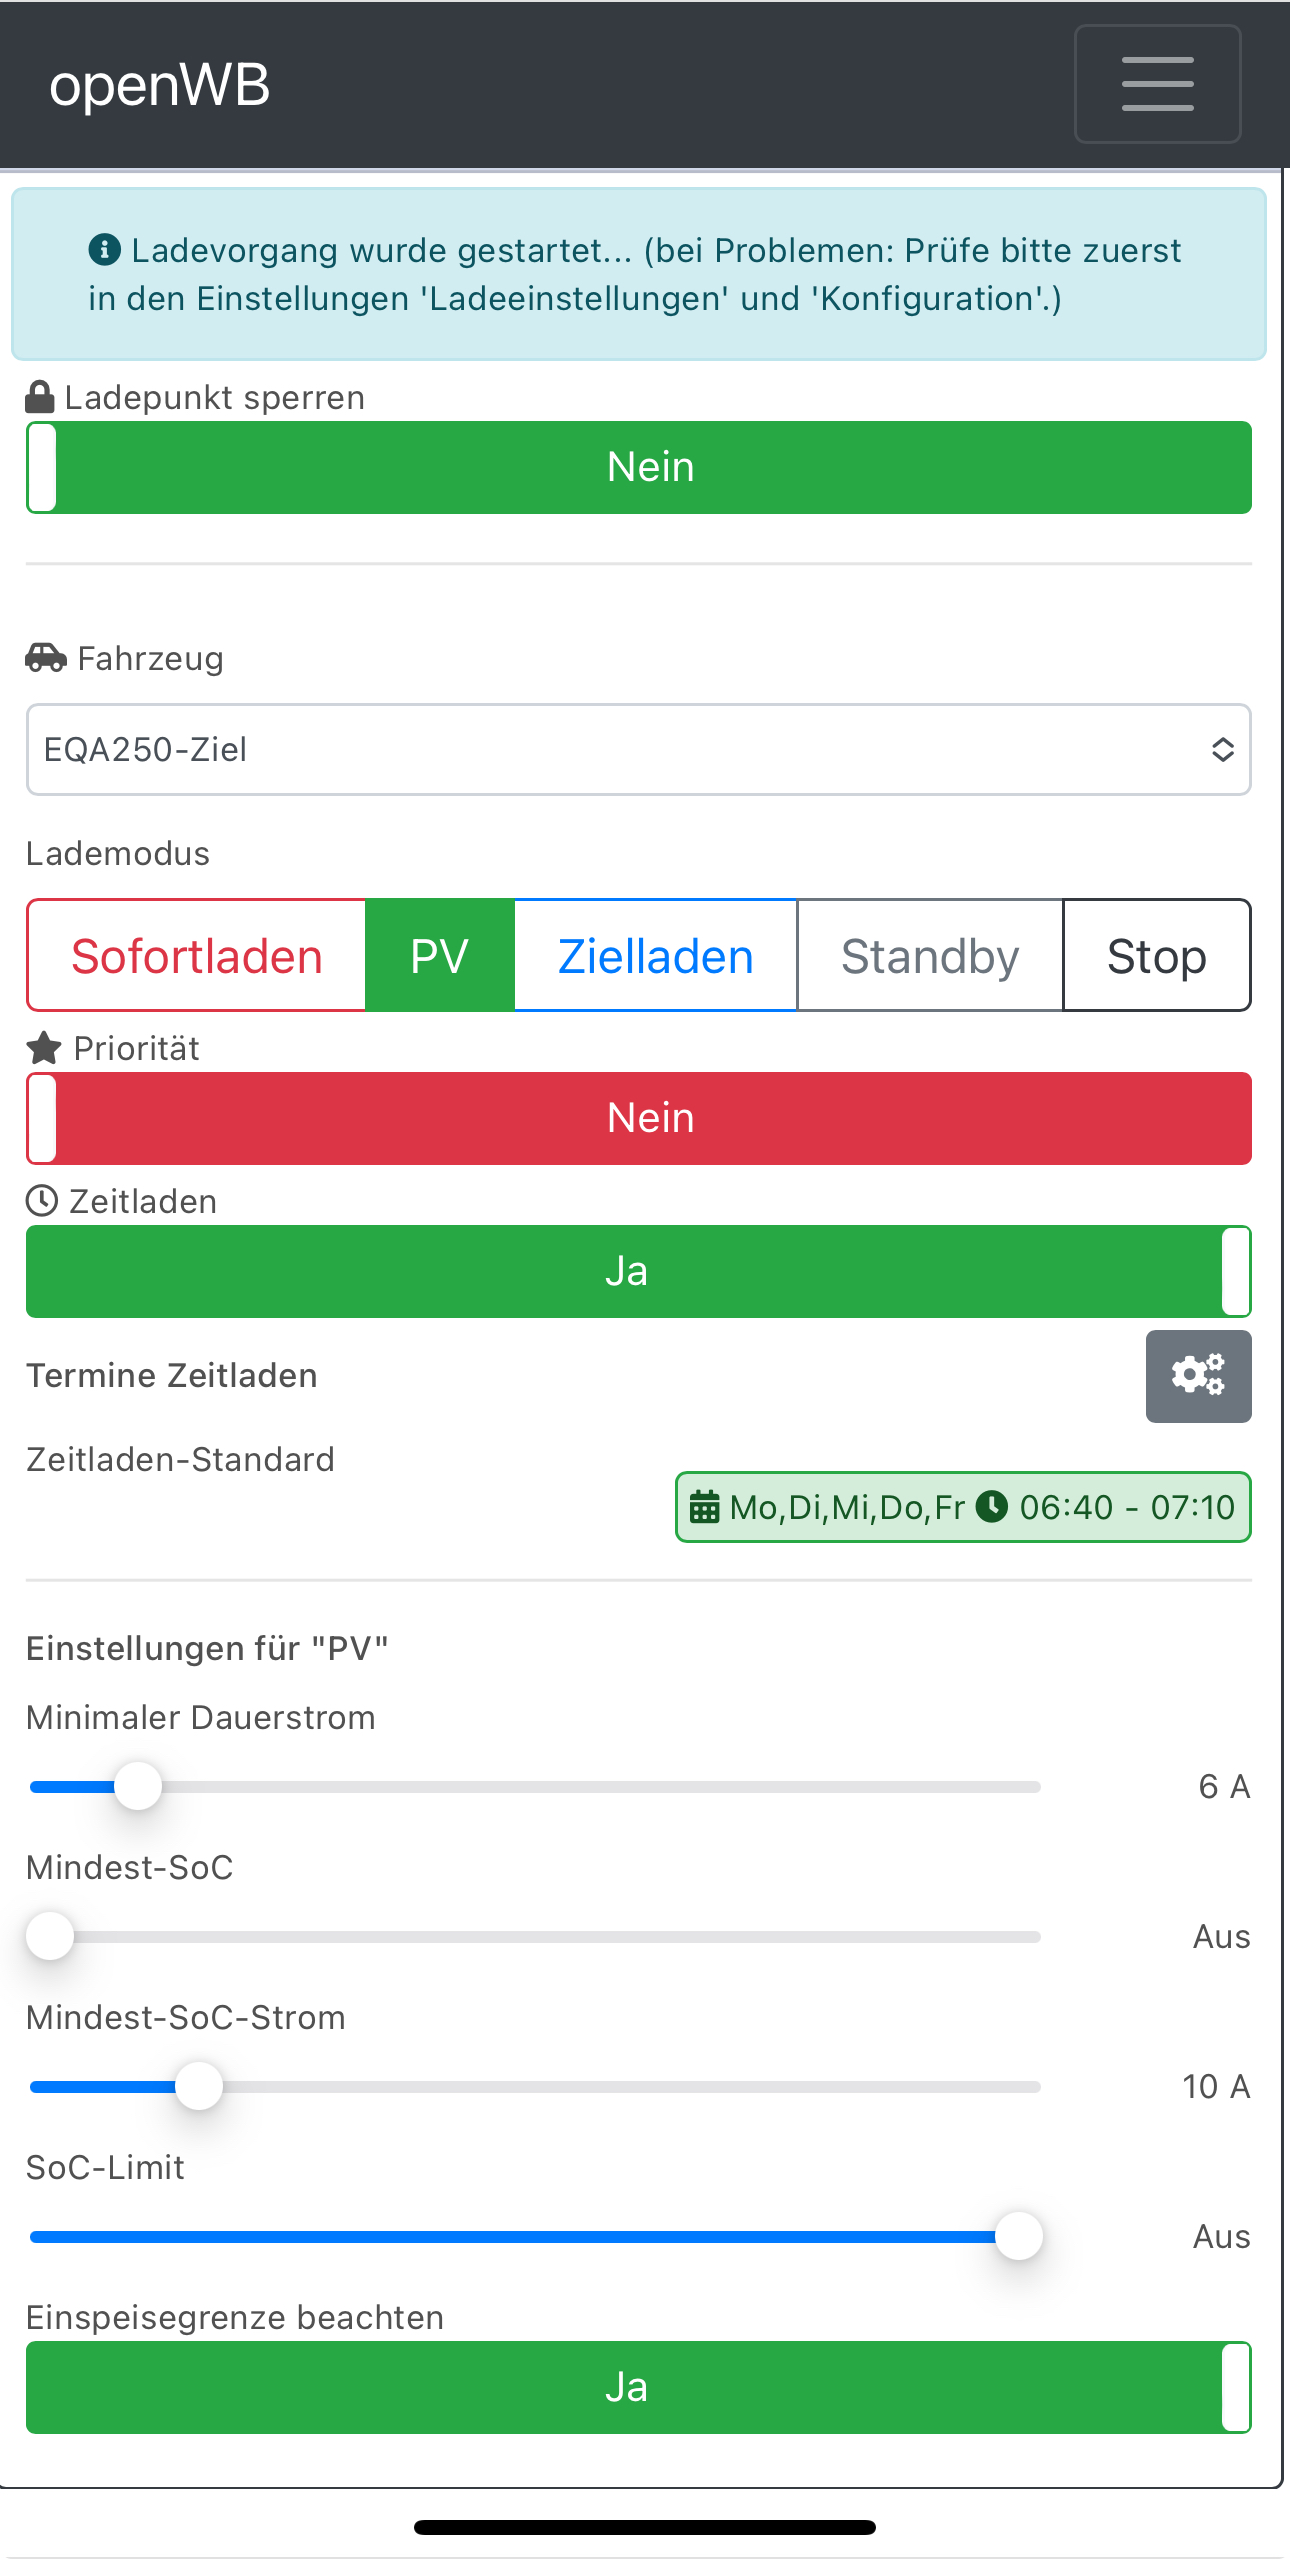
Task: Switch charge mode to Standby
Action: [930, 956]
